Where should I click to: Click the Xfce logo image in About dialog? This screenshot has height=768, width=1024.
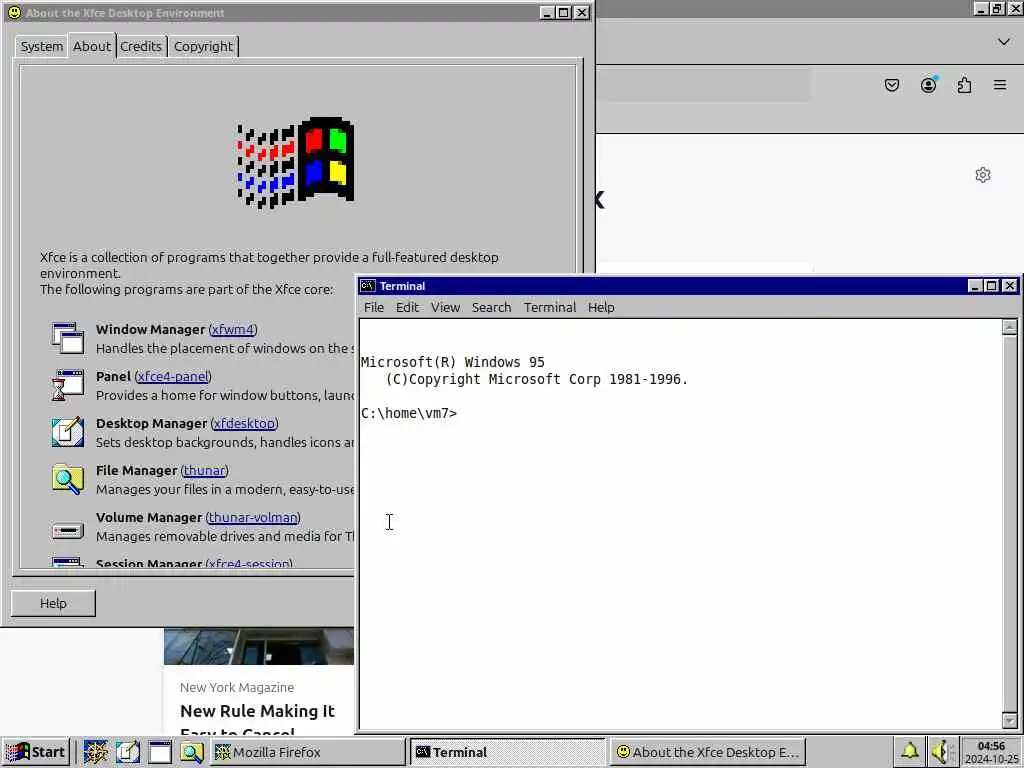point(296,162)
